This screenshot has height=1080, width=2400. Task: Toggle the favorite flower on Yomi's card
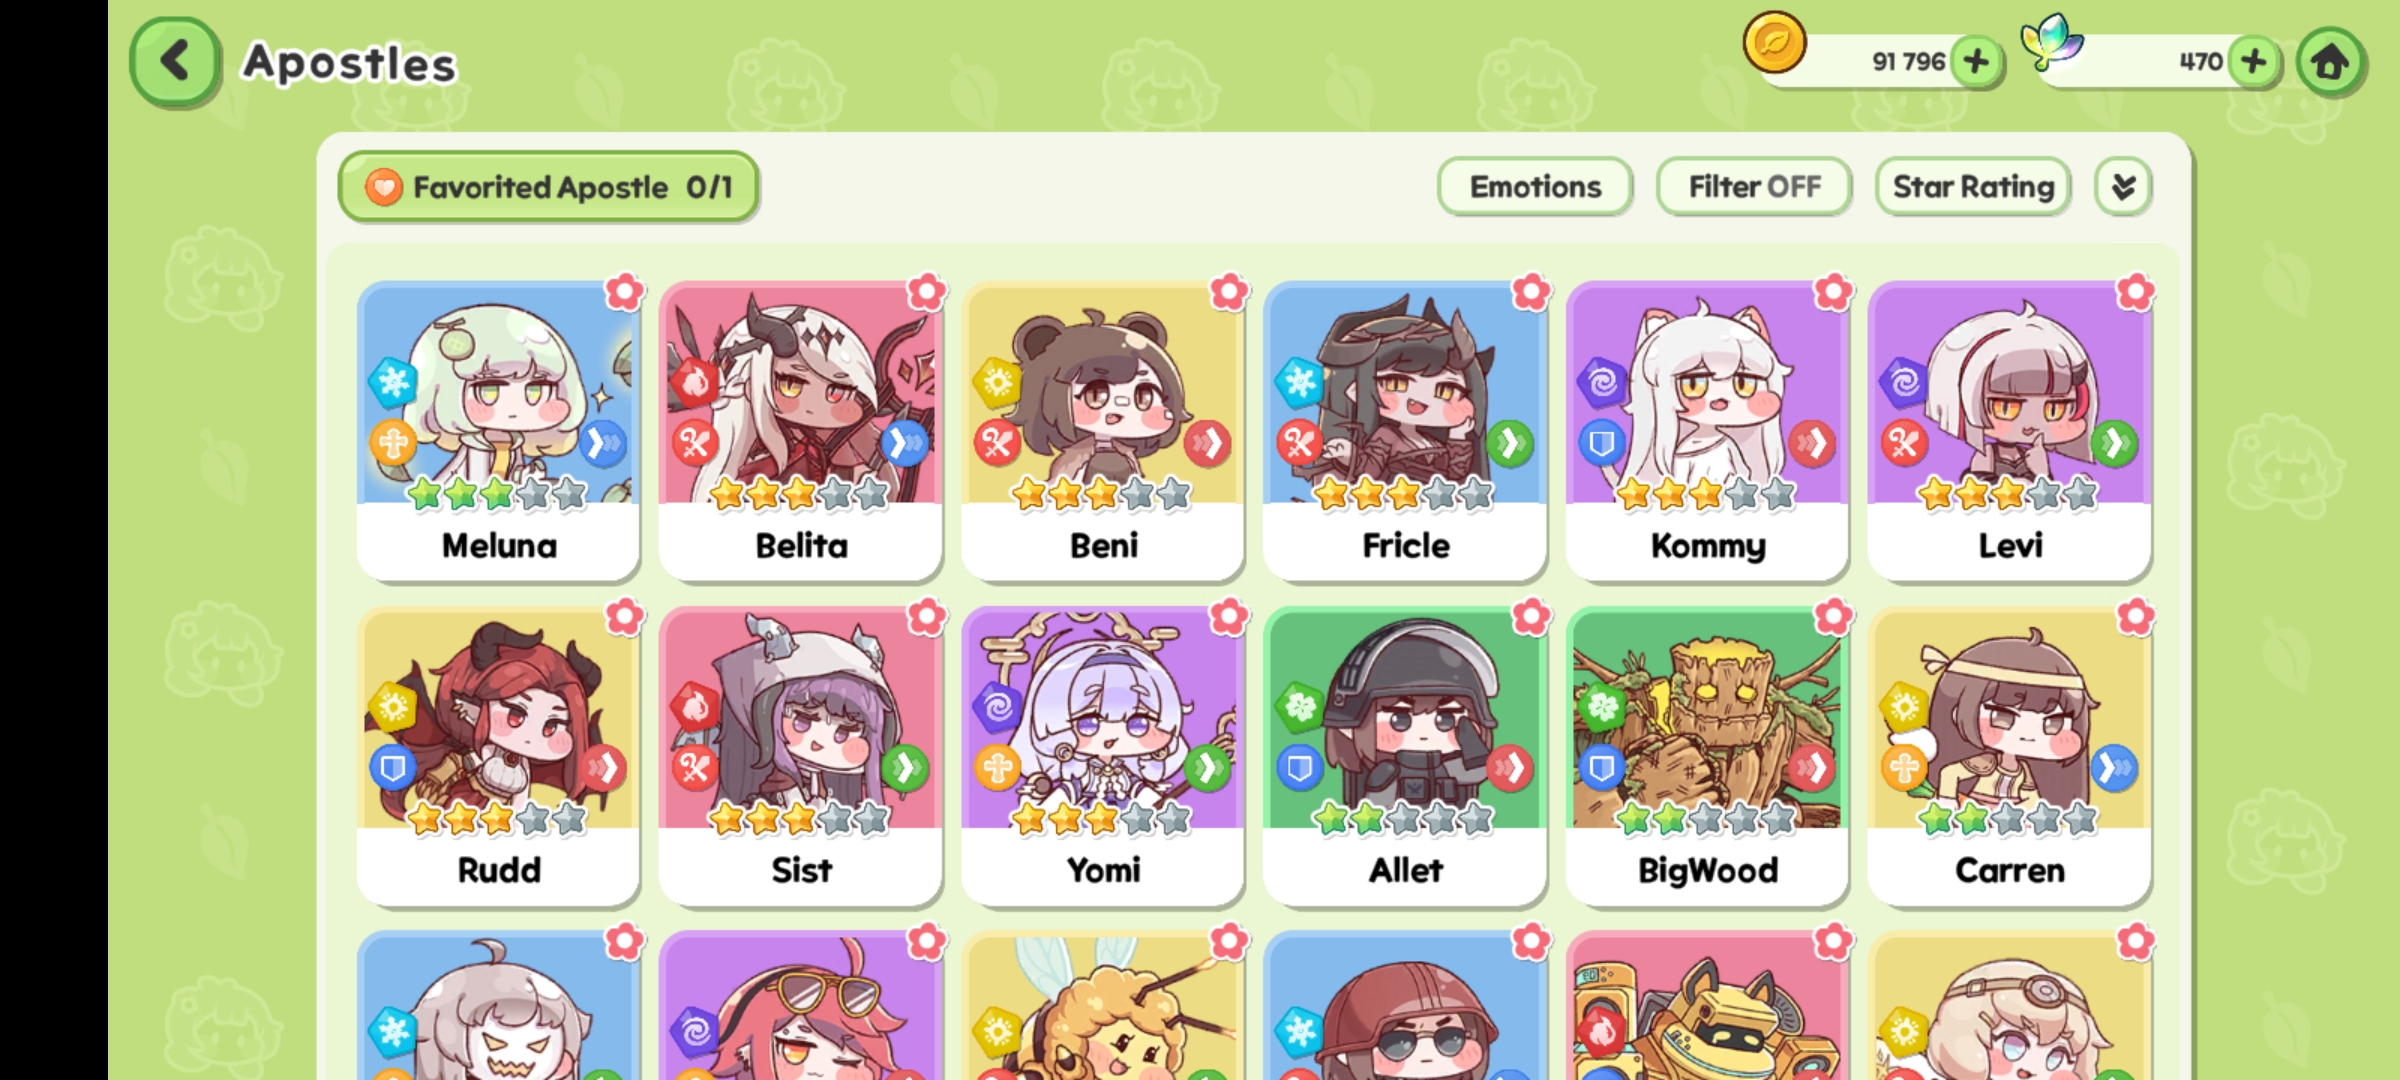pos(1229,617)
